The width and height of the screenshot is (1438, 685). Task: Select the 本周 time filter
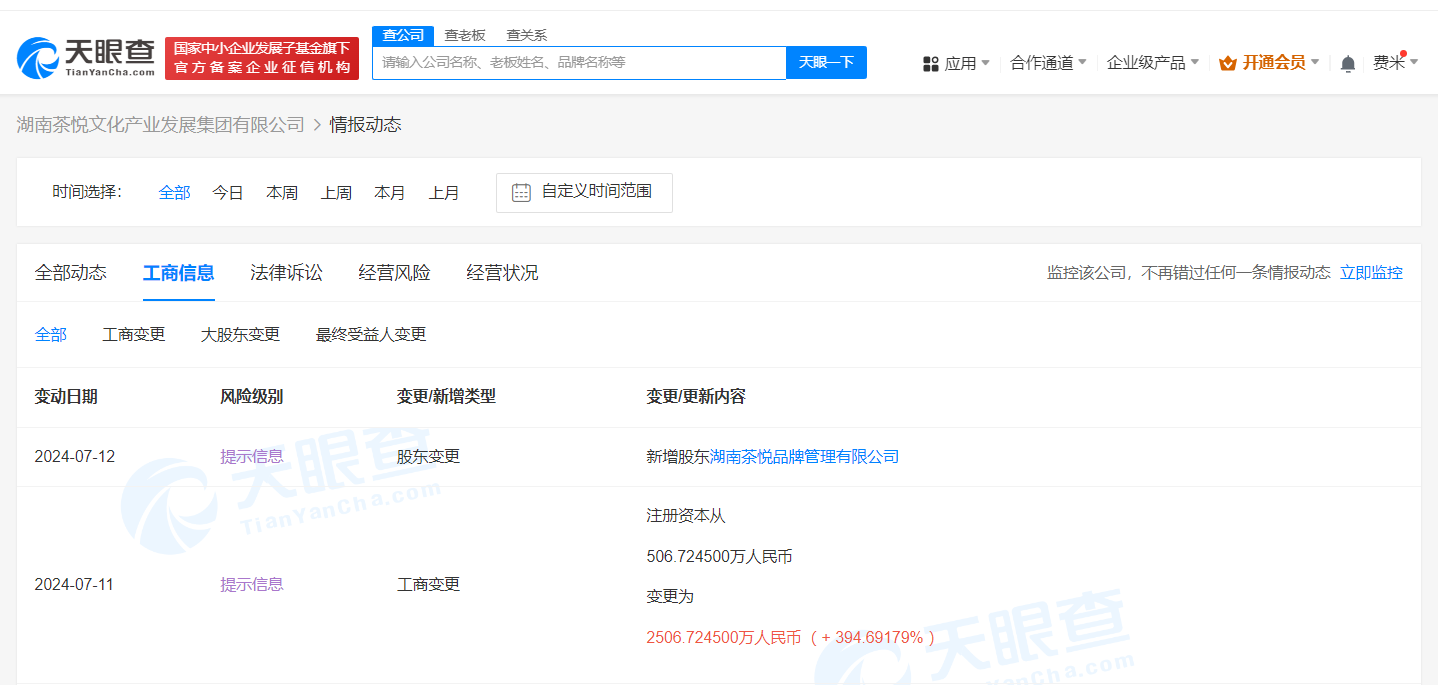click(x=282, y=192)
